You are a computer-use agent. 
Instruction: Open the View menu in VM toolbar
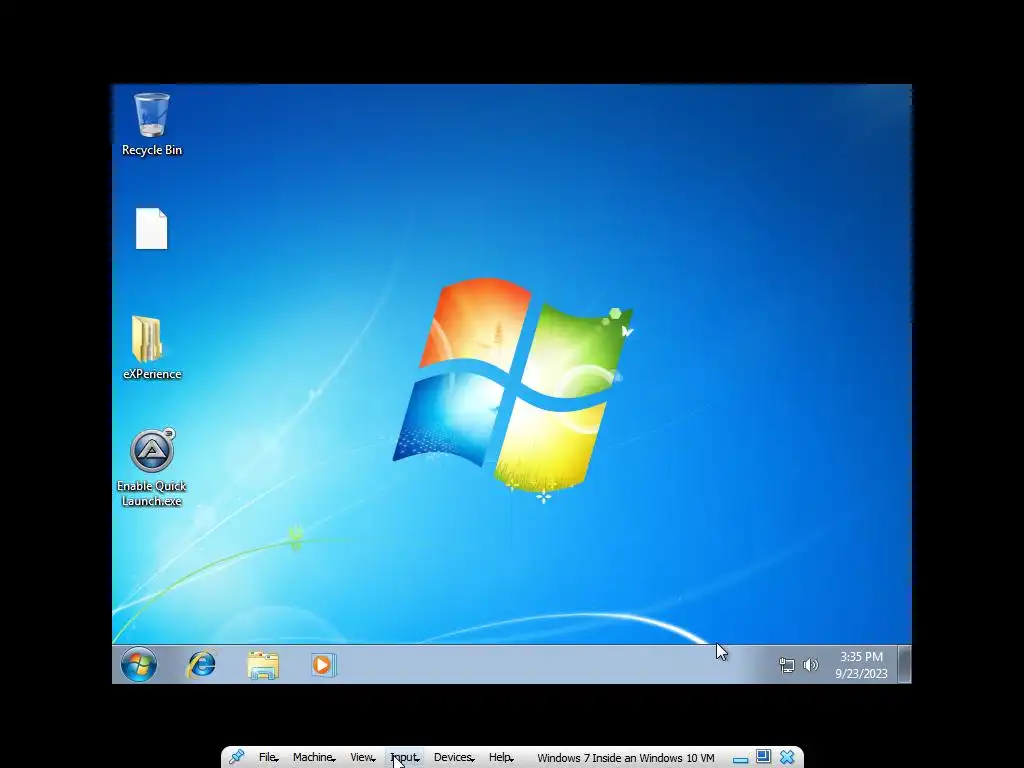tap(362, 758)
